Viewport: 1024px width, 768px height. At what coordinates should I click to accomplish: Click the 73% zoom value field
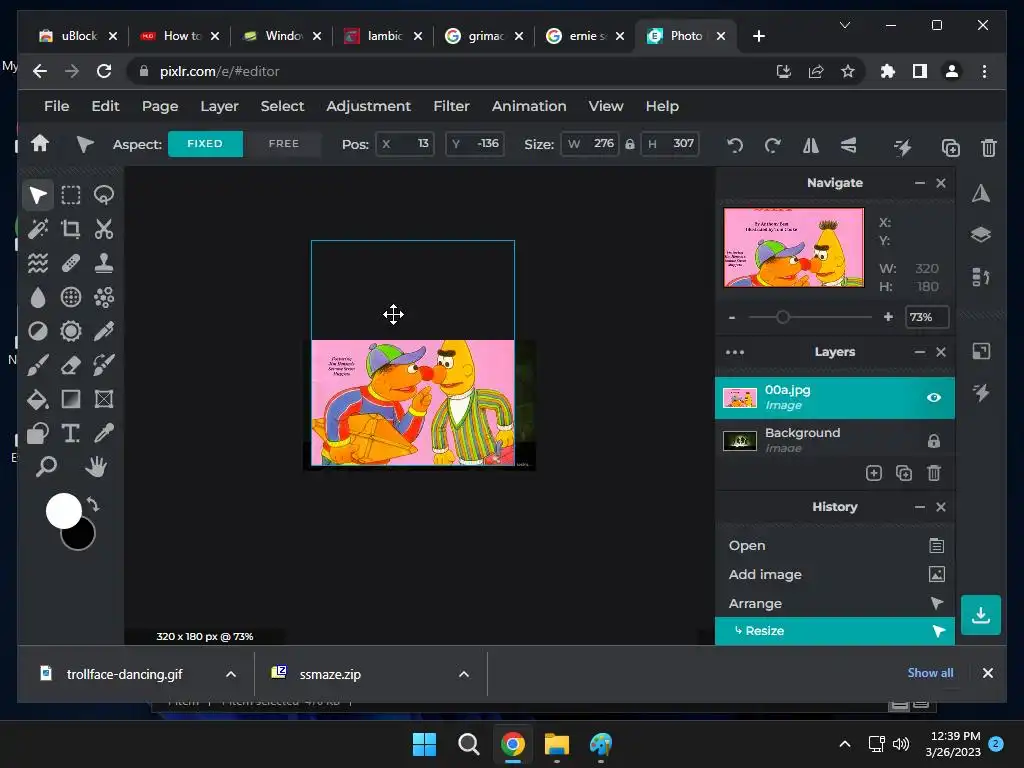point(927,317)
